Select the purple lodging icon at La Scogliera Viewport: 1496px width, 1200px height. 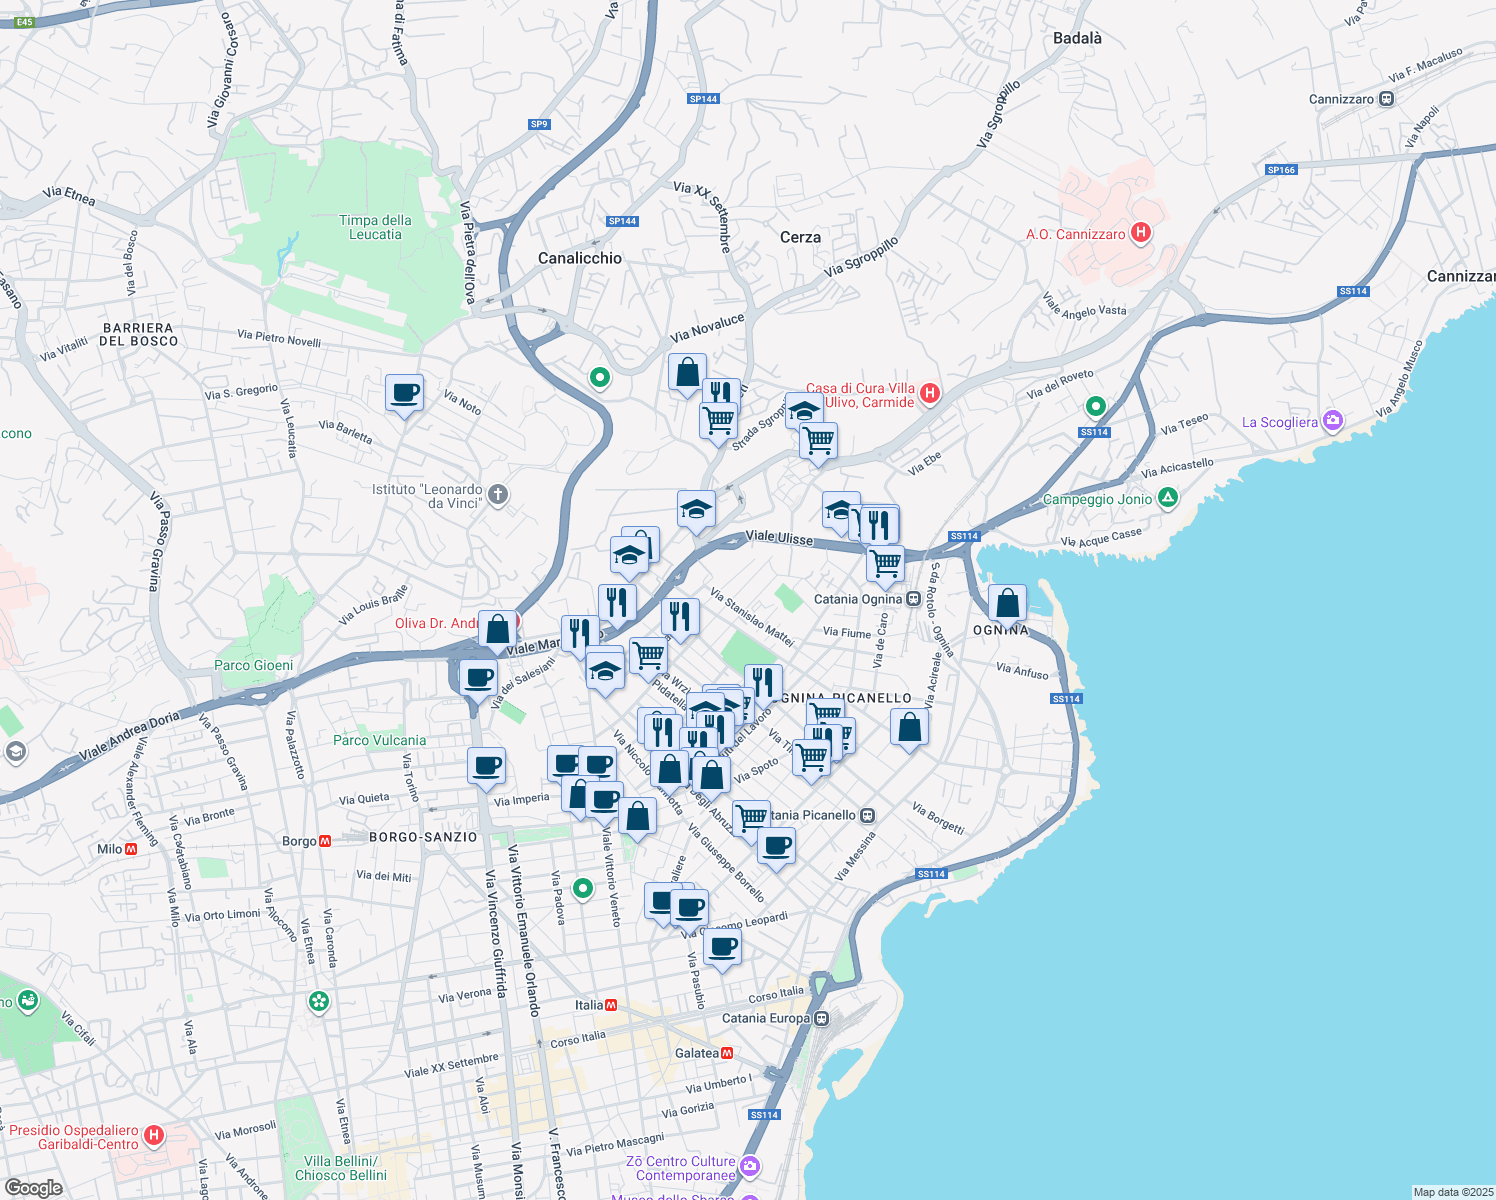[1333, 420]
